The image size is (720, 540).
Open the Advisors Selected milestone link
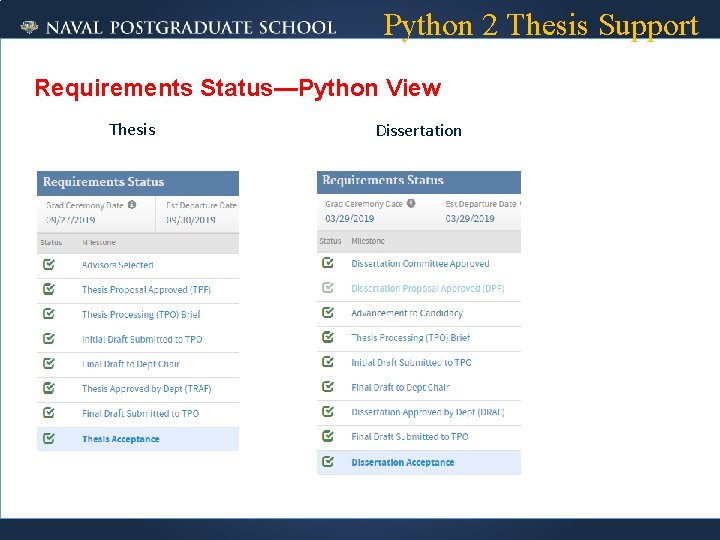(x=118, y=265)
